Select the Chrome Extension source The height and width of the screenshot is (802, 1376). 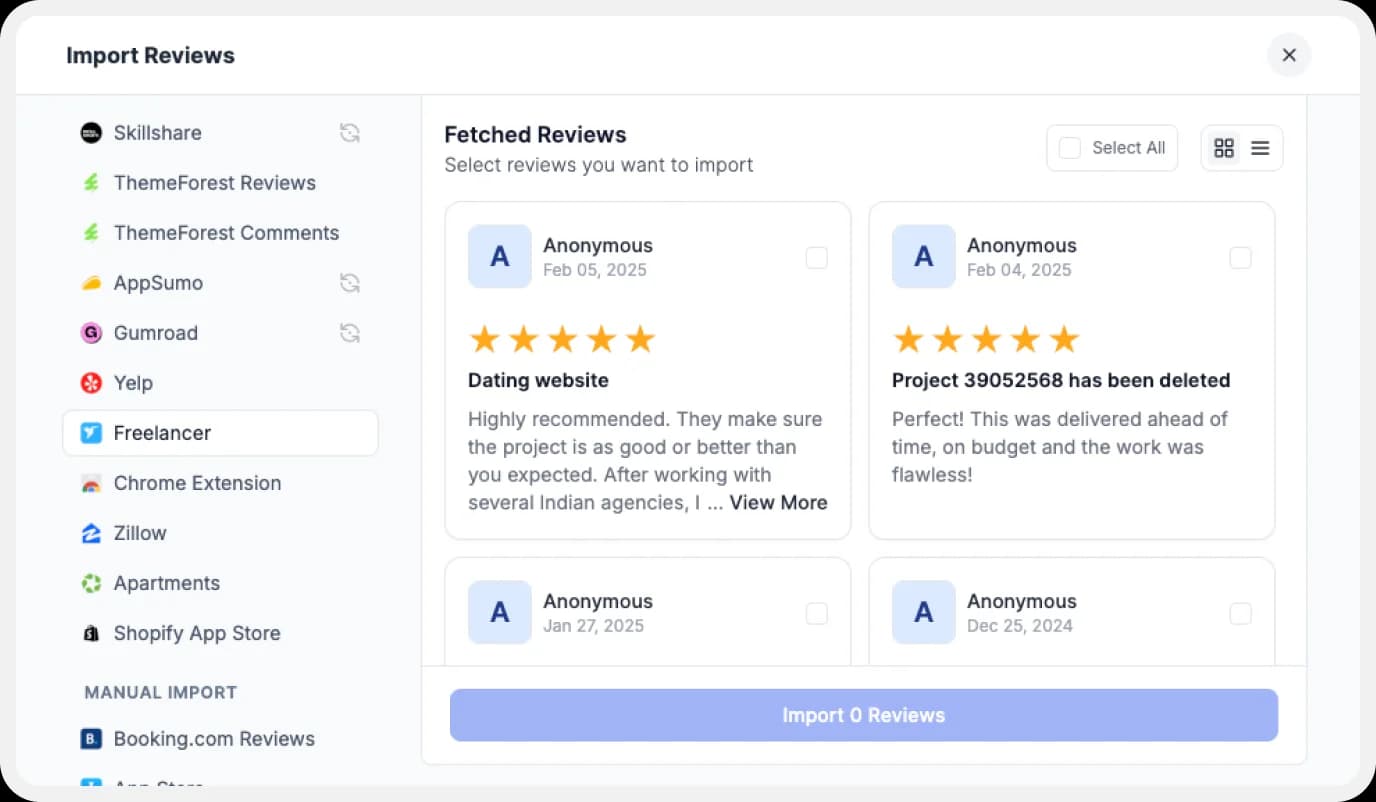pyautogui.click(x=197, y=483)
